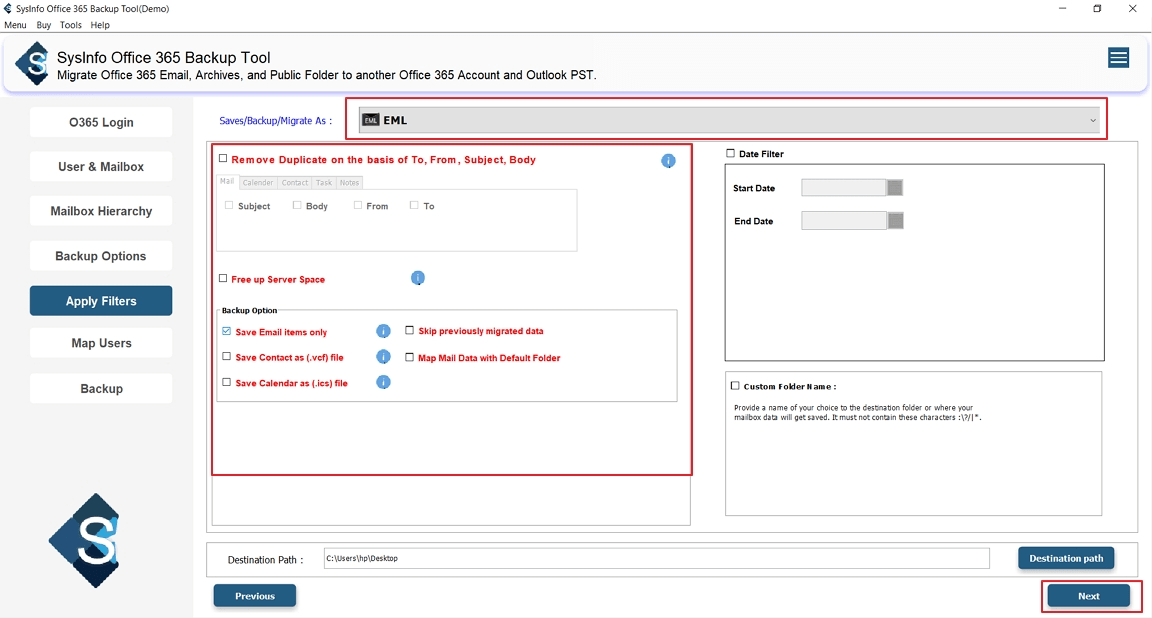Open the hamburger menu icon
Screen dimensions: 1152x618
(x=1118, y=57)
